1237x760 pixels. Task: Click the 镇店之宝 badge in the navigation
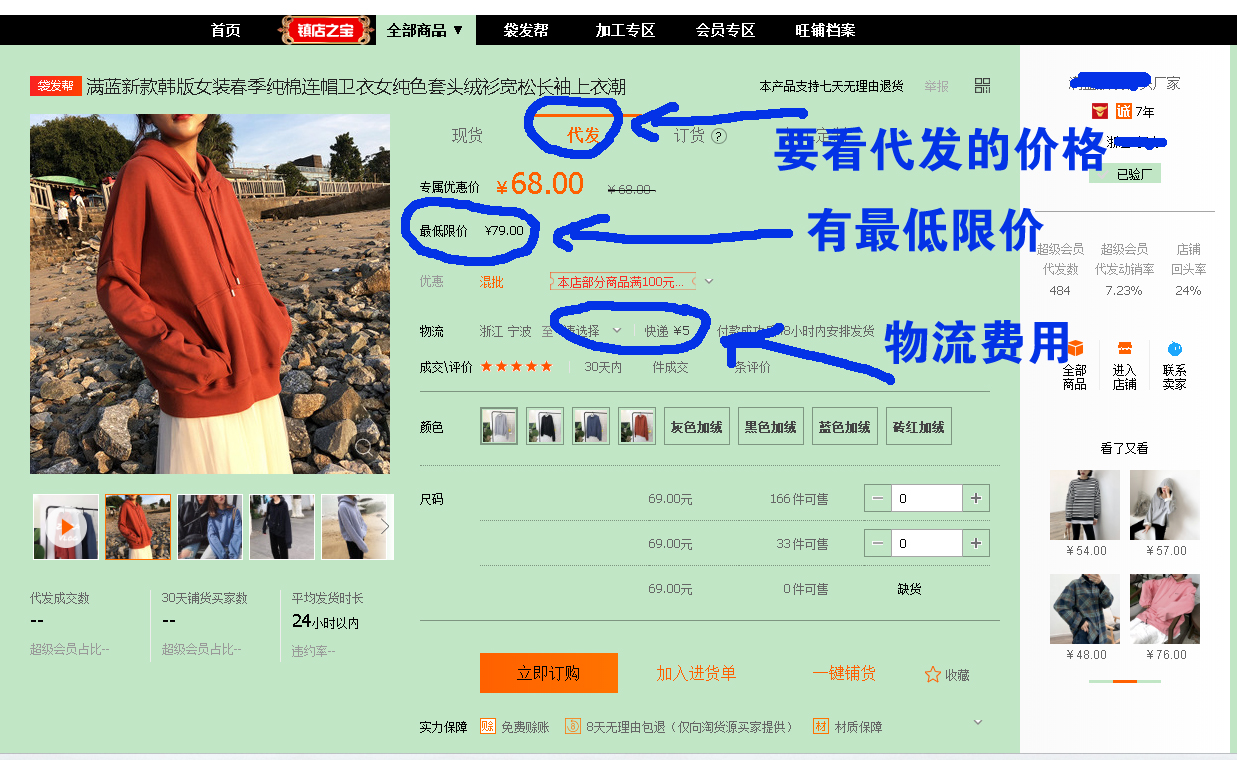pos(325,30)
